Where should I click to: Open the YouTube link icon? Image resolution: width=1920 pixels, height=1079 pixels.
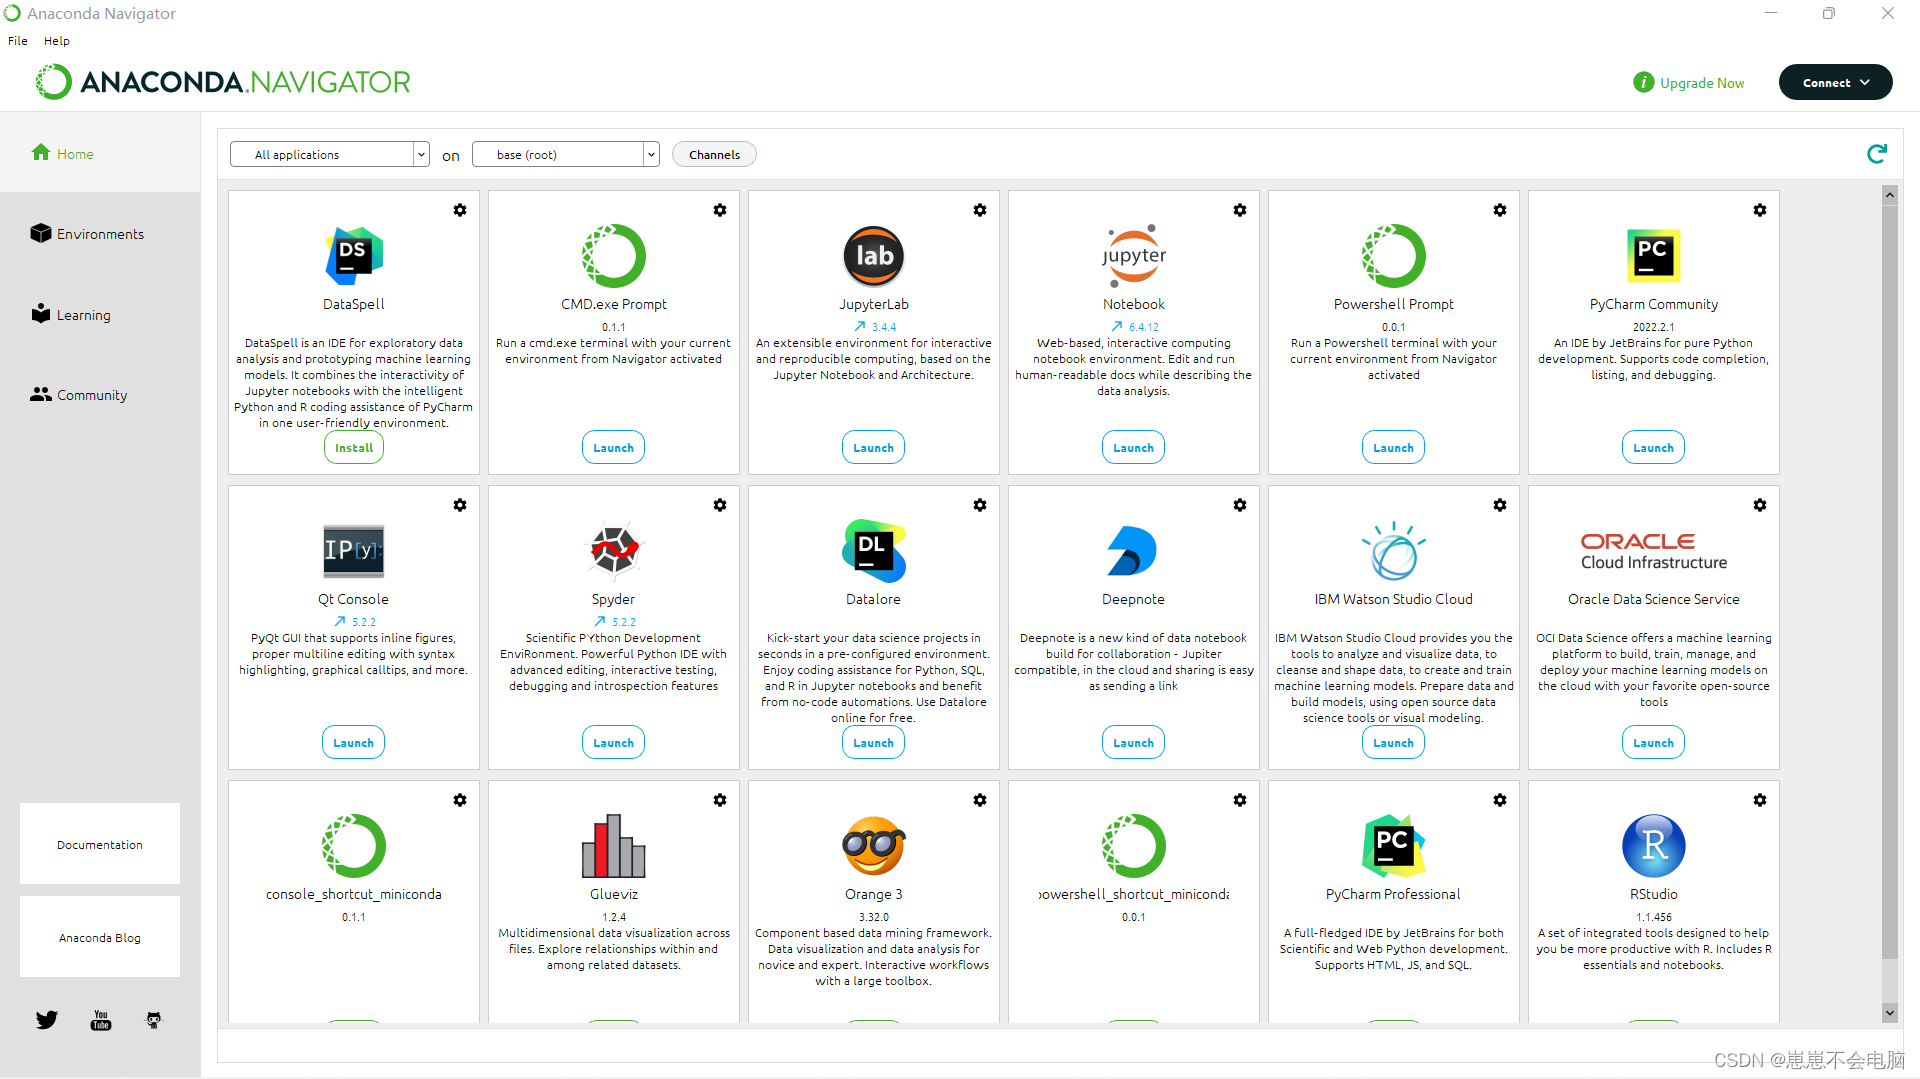pyautogui.click(x=101, y=1020)
